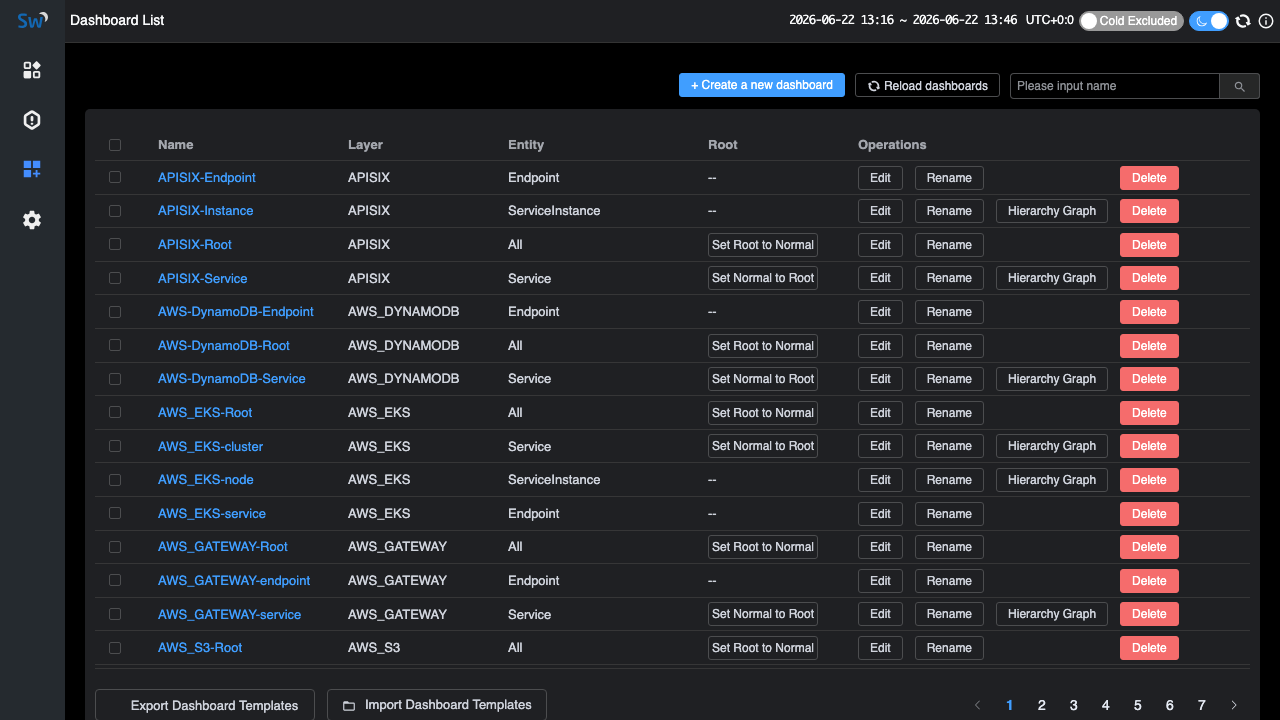The width and height of the screenshot is (1280, 720).
Task: Delete the APISIX-Endpoint dashboard
Action: pos(1149,178)
